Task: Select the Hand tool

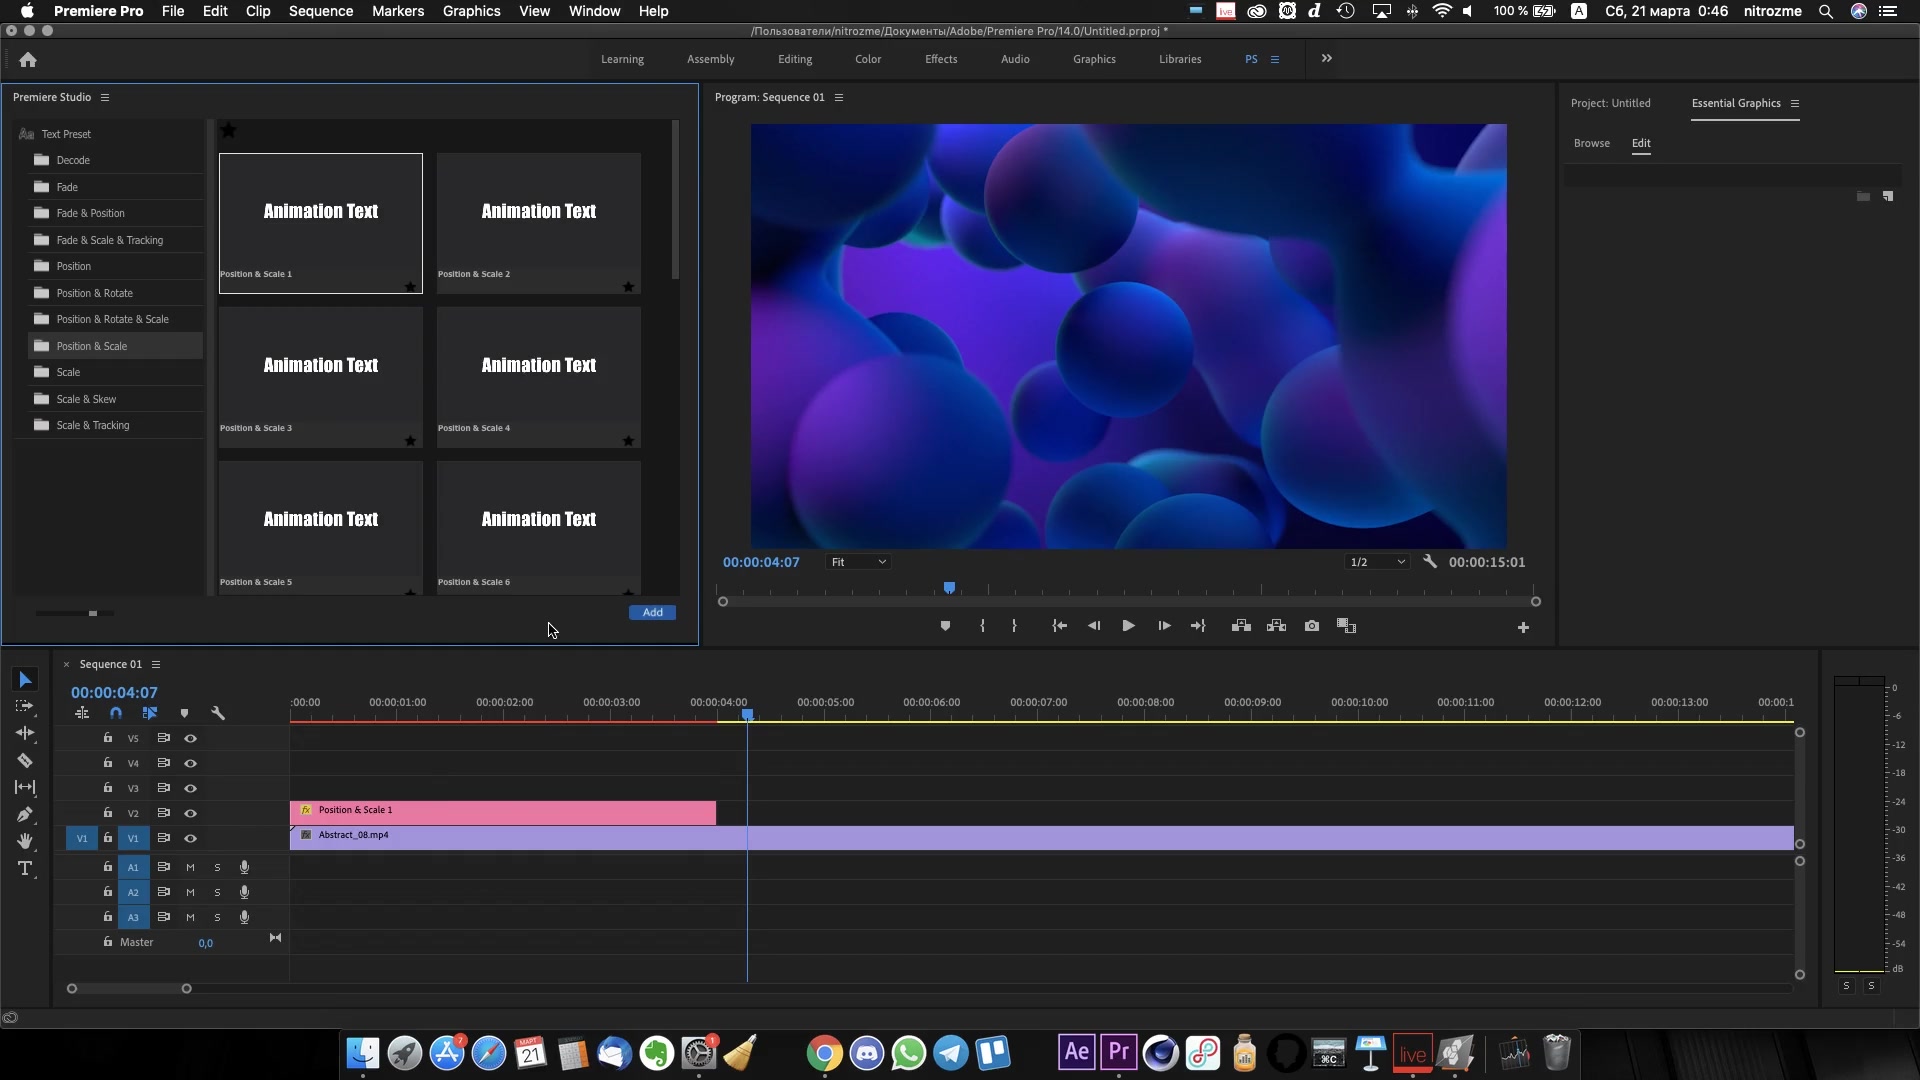Action: click(x=25, y=841)
